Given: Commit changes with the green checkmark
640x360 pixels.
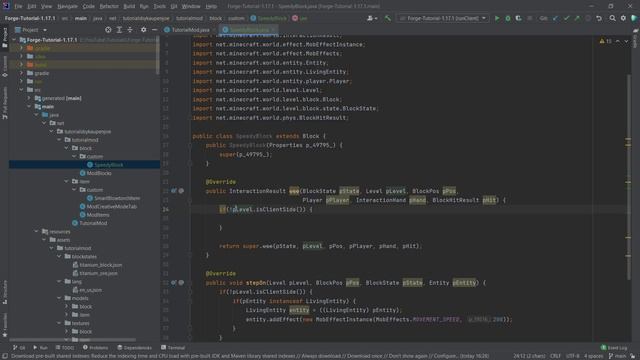Looking at the screenshot, I should click(566, 18).
